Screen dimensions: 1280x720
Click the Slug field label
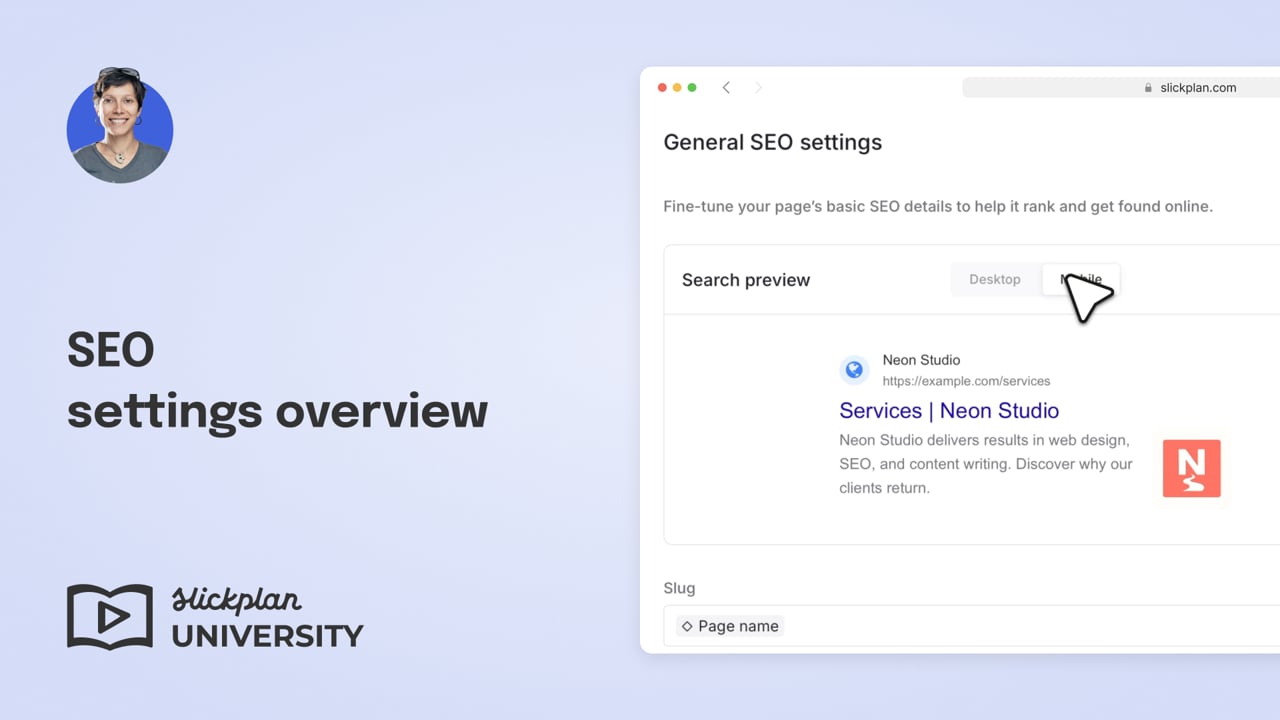point(679,588)
